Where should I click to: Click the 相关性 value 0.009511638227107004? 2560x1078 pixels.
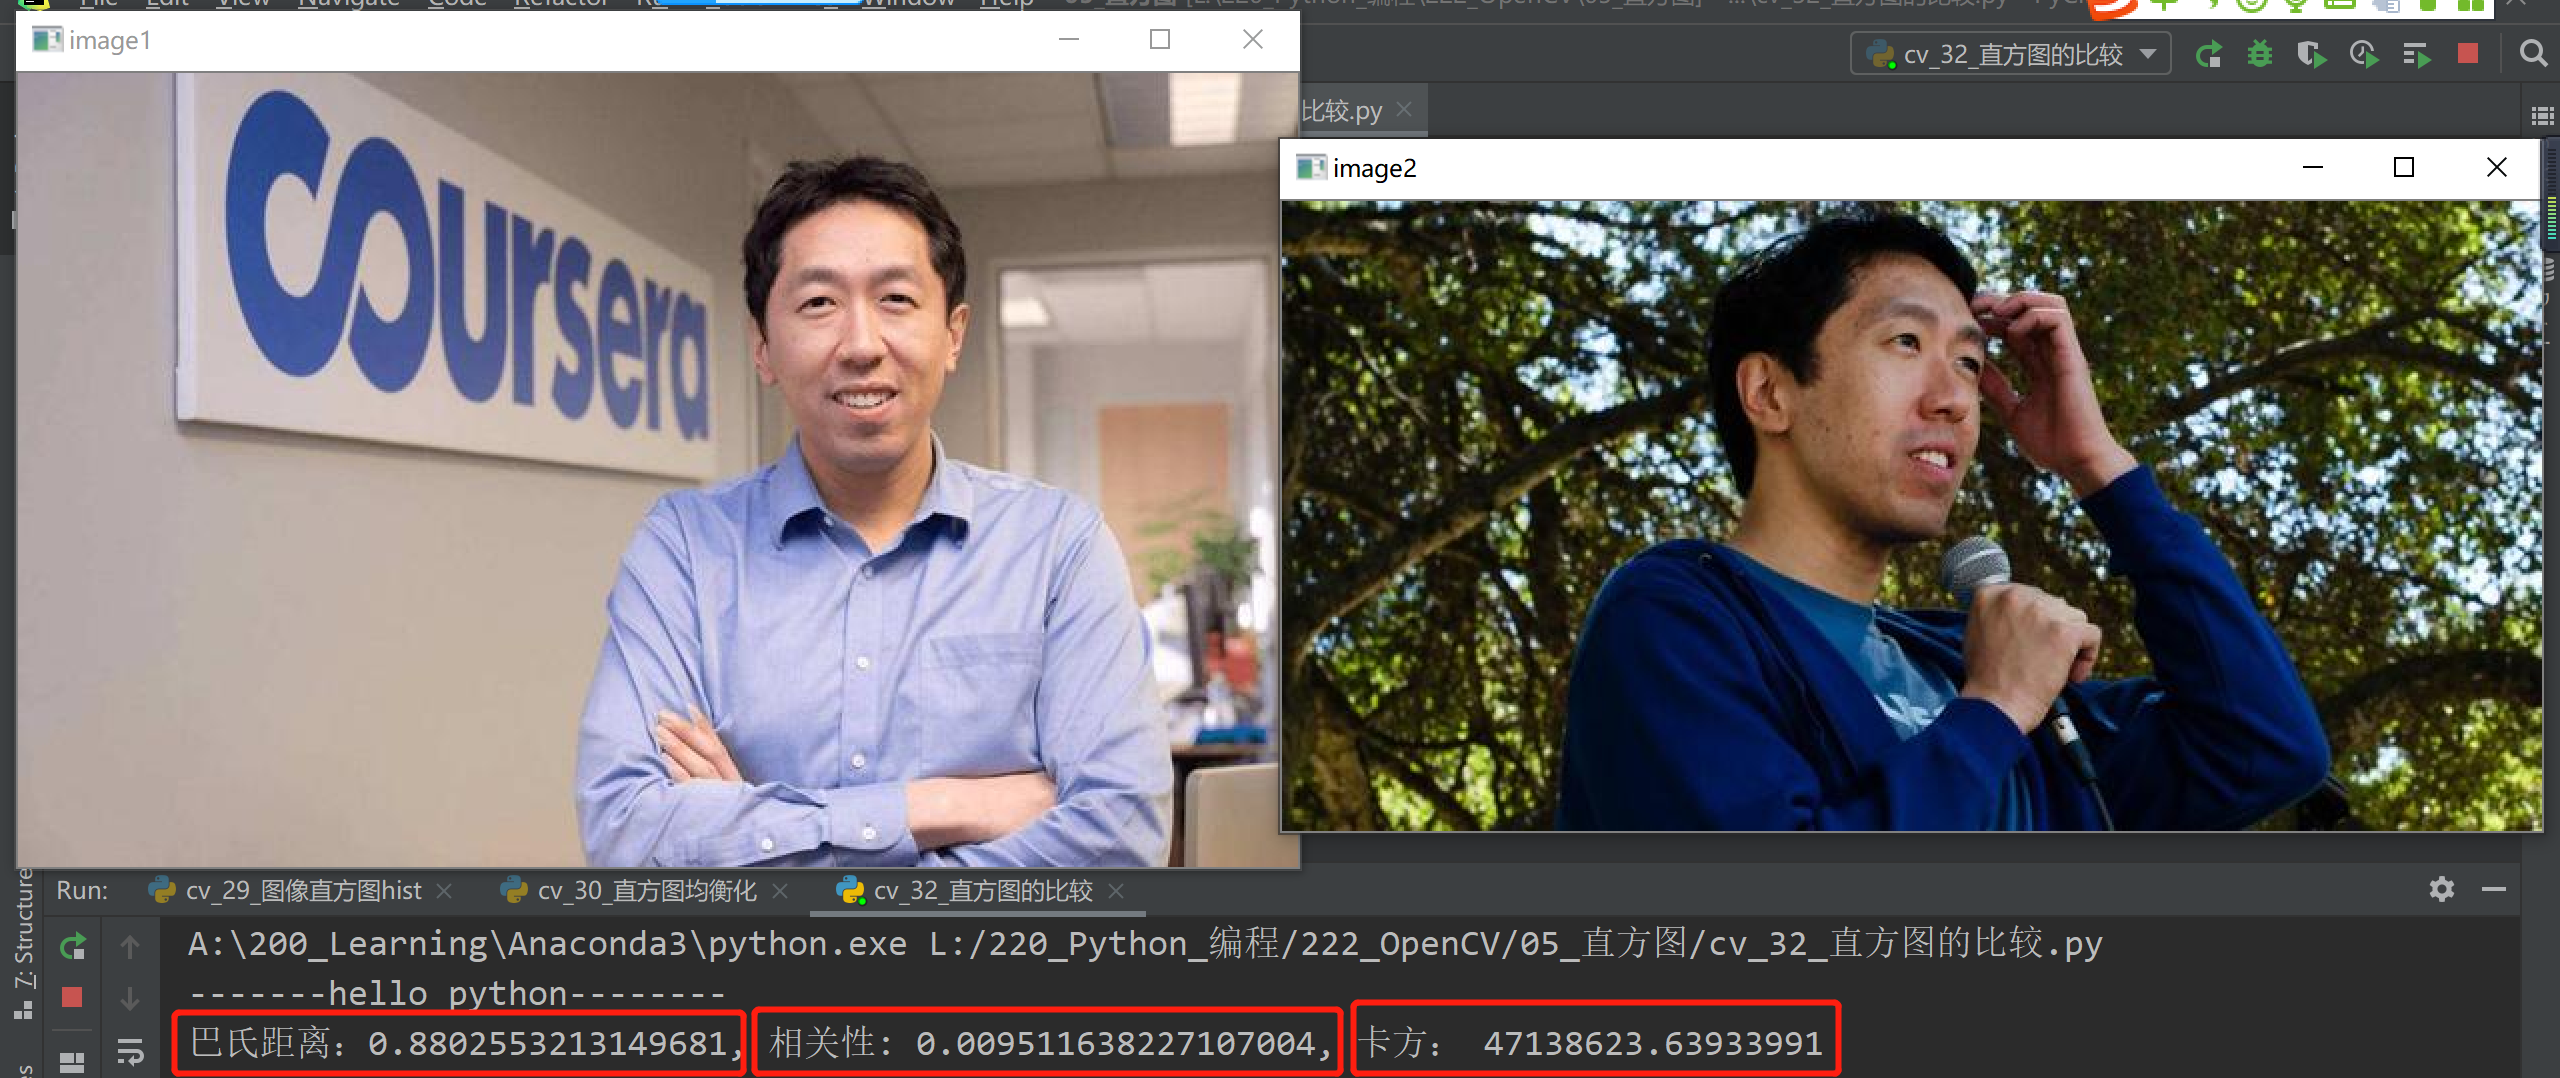[1116, 1044]
